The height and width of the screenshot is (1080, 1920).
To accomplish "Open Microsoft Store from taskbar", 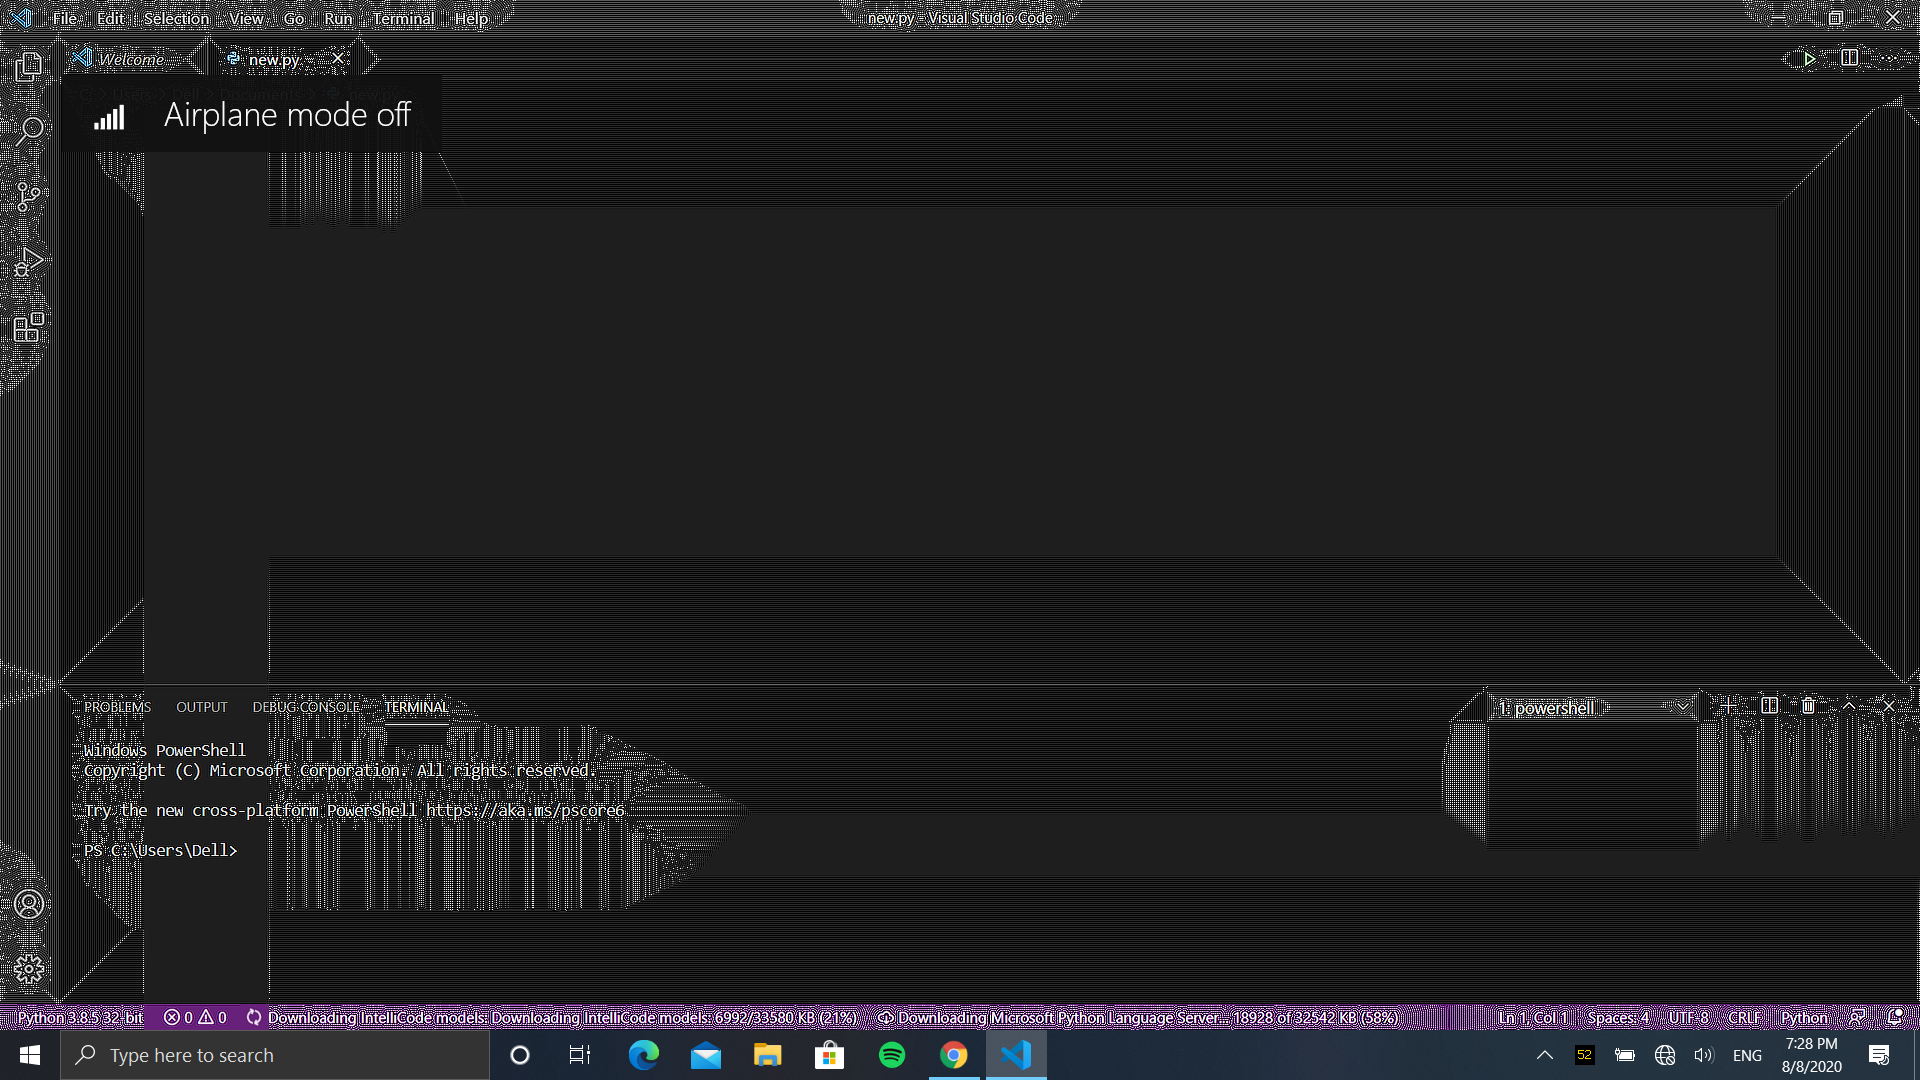I will [829, 1055].
